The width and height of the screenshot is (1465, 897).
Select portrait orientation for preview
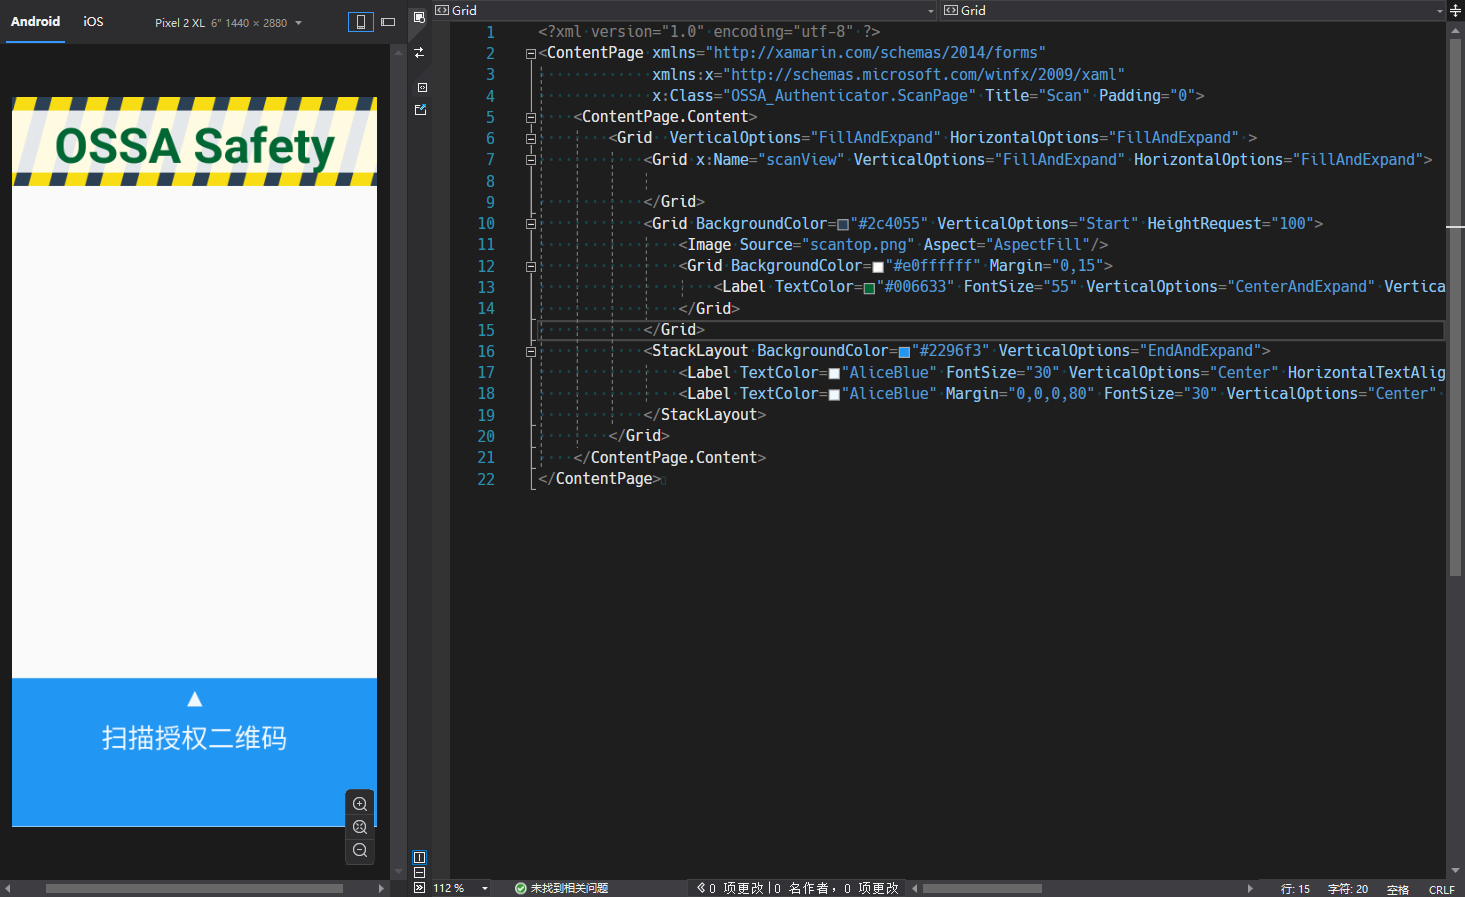tap(360, 22)
